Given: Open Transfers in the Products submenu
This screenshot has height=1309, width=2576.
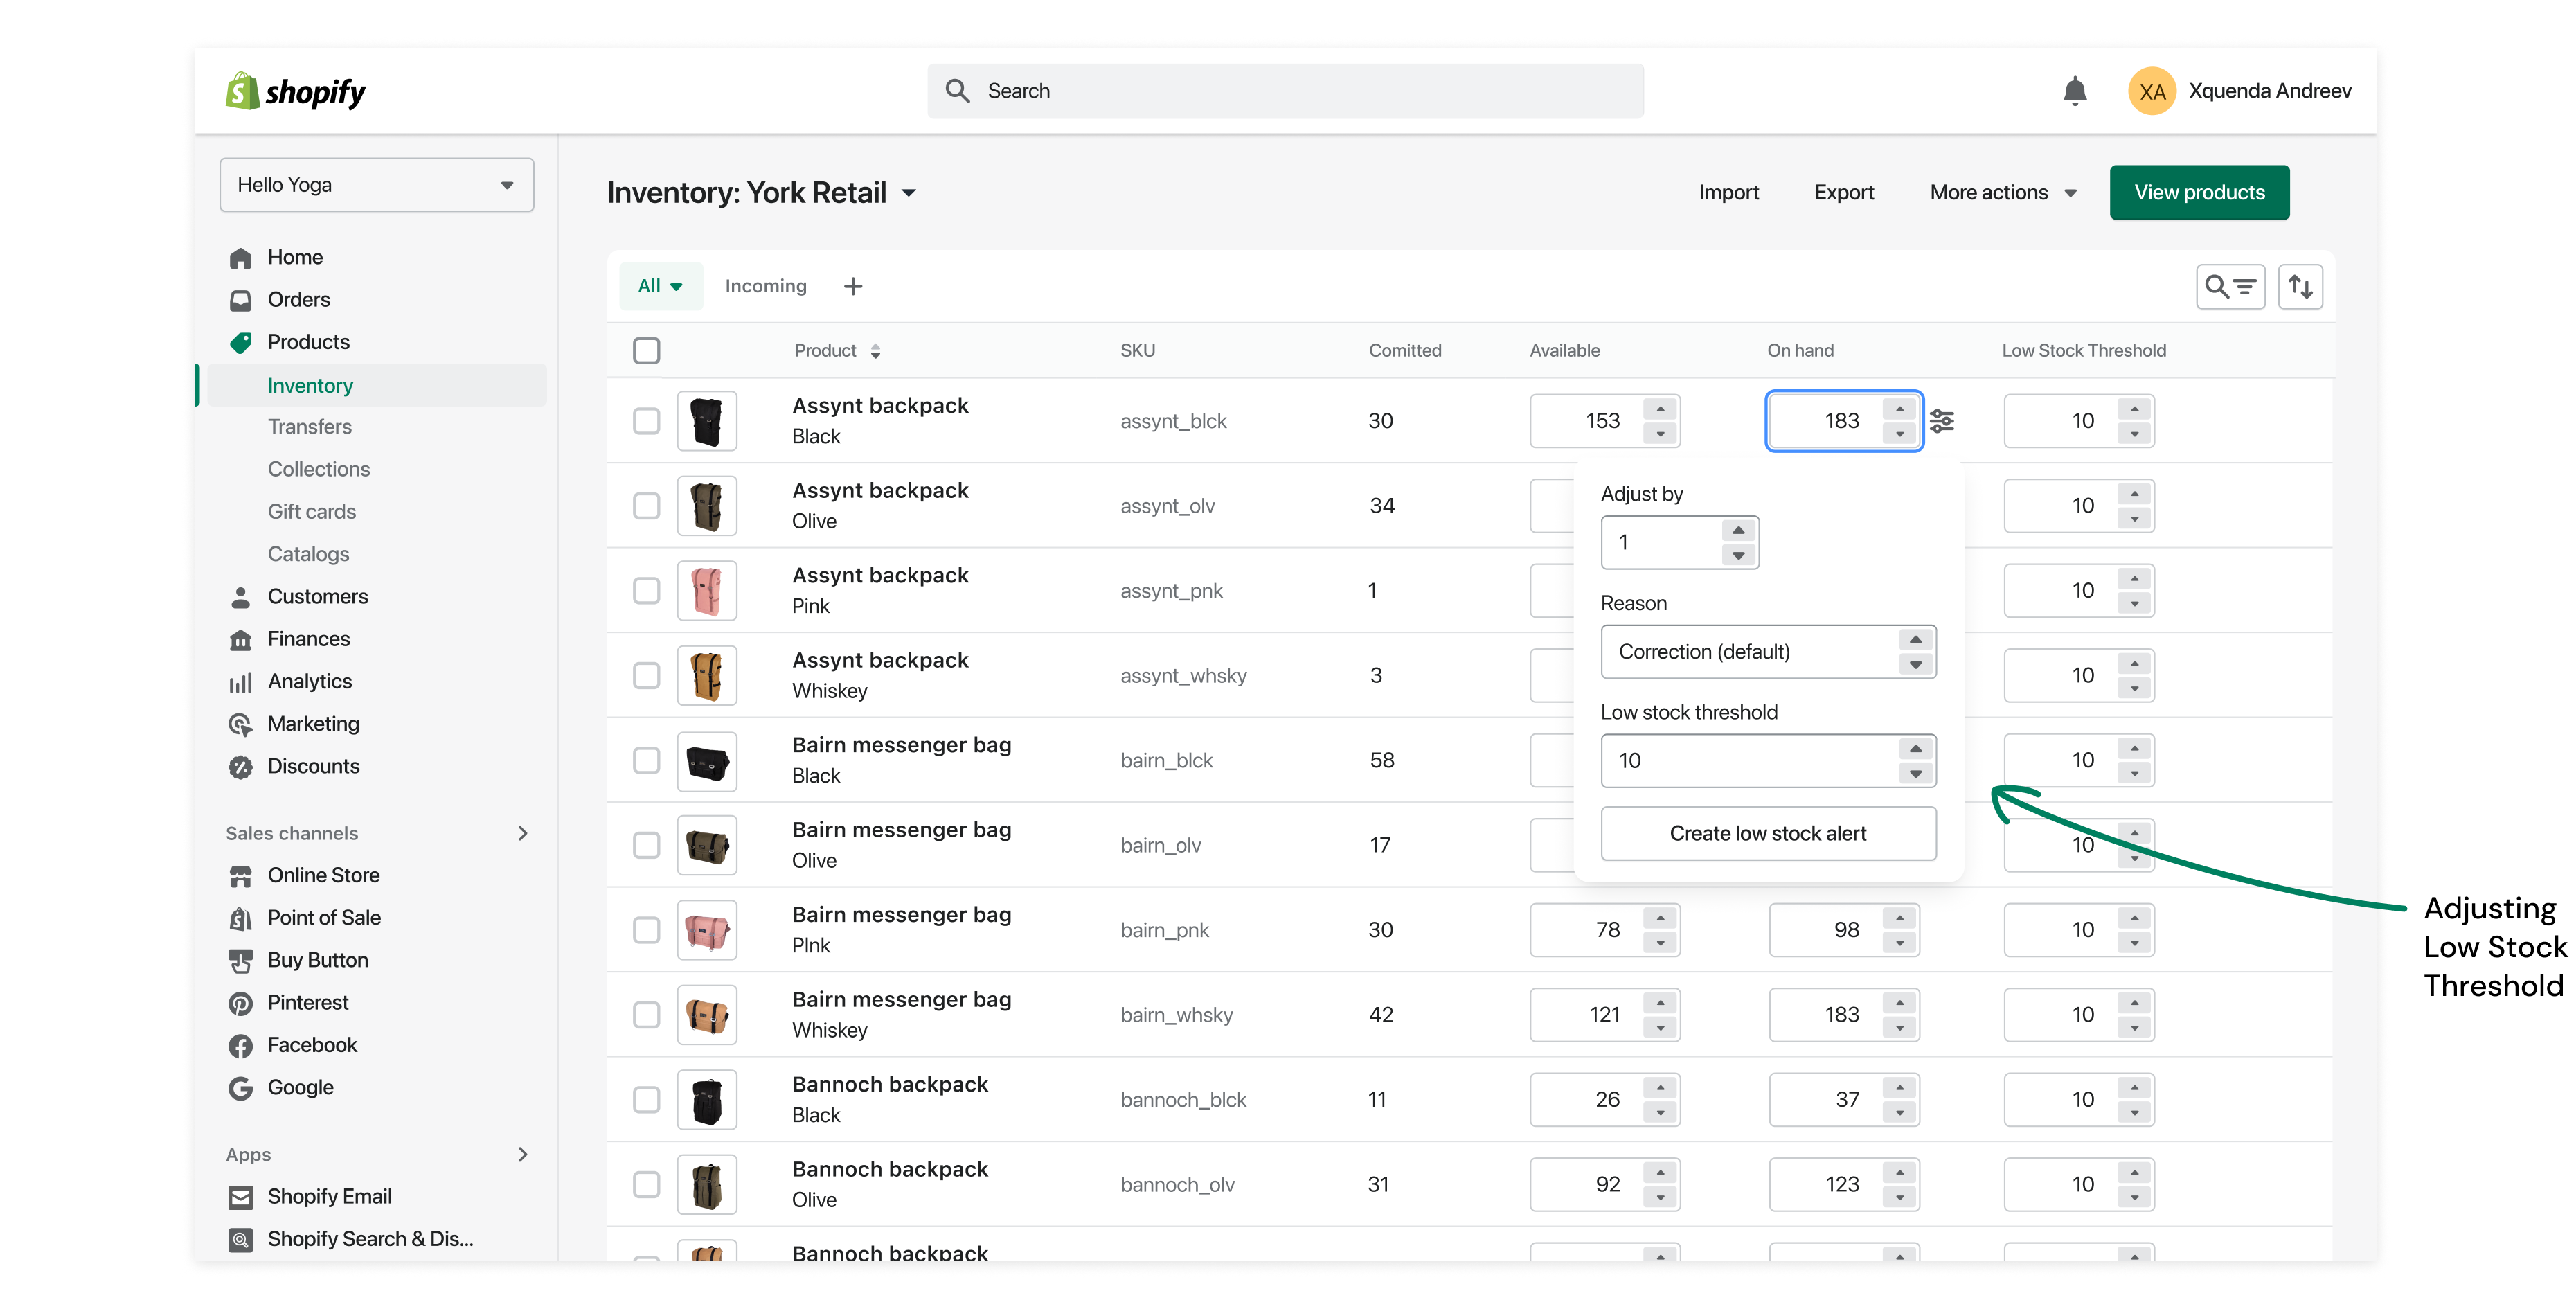Looking at the screenshot, I should point(309,427).
